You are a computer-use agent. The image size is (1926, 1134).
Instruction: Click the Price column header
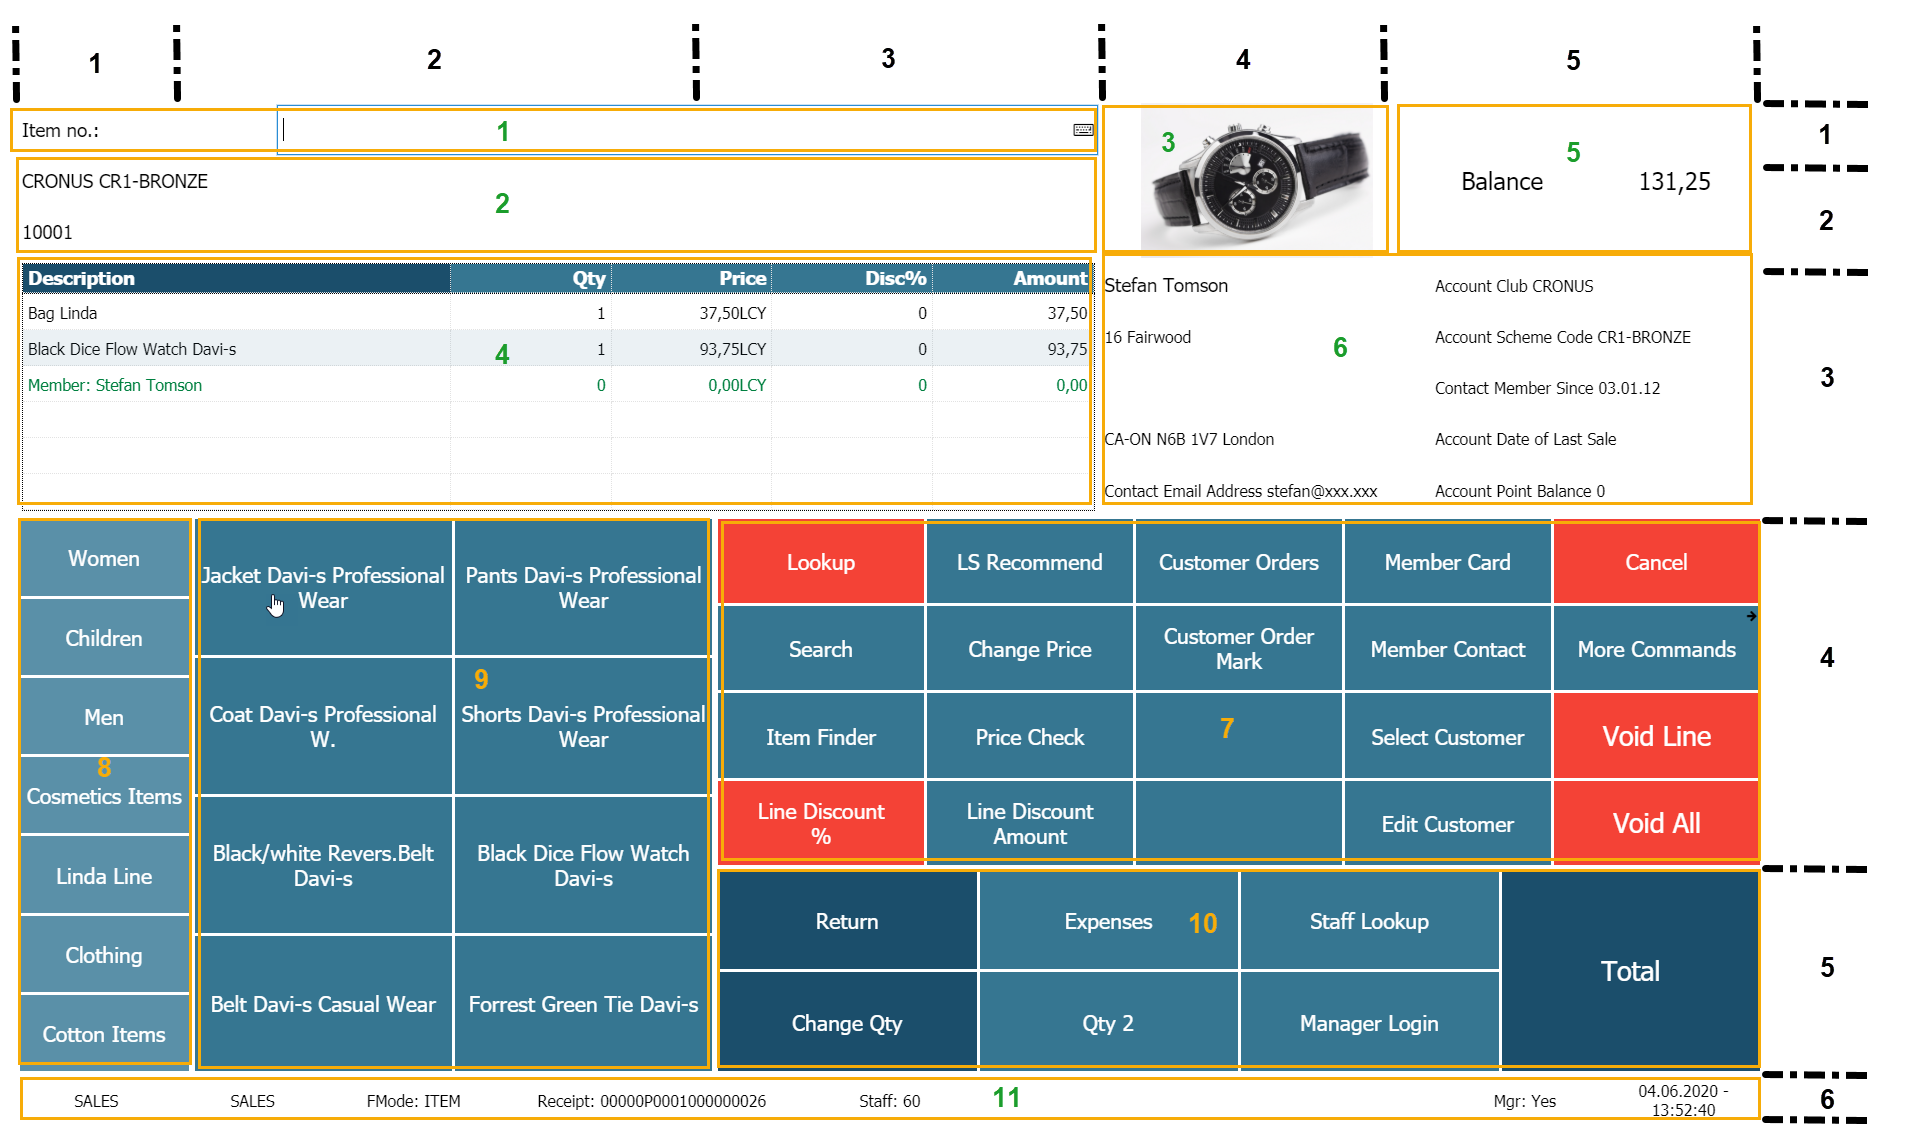click(692, 279)
